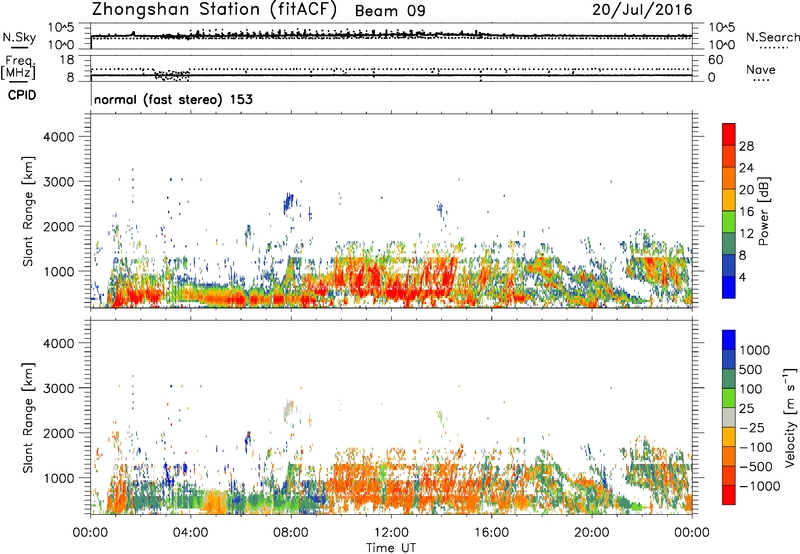Click the 'Slant Range [km]' label of power panel
This screenshot has width=800, height=554.
click(28, 212)
